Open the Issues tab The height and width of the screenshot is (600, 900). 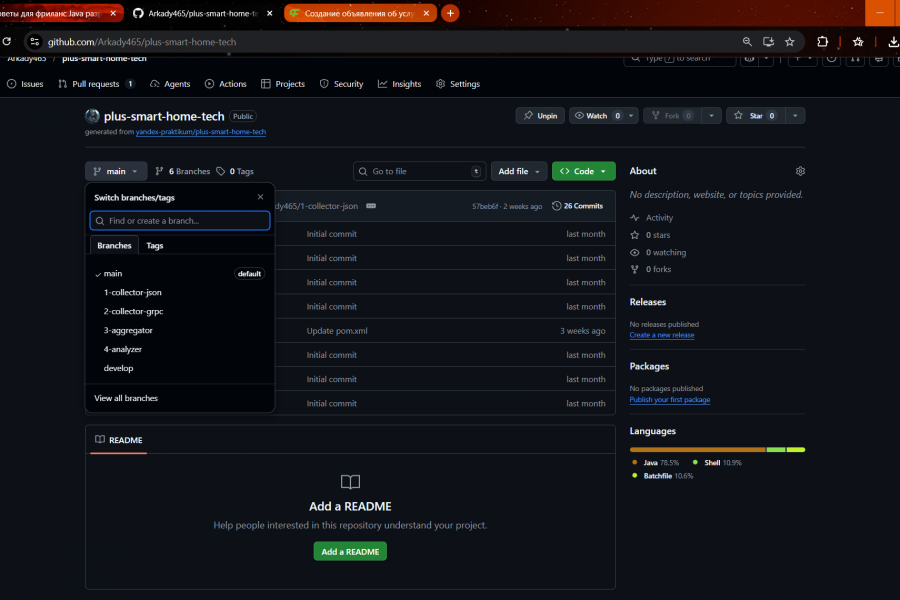tap(25, 84)
